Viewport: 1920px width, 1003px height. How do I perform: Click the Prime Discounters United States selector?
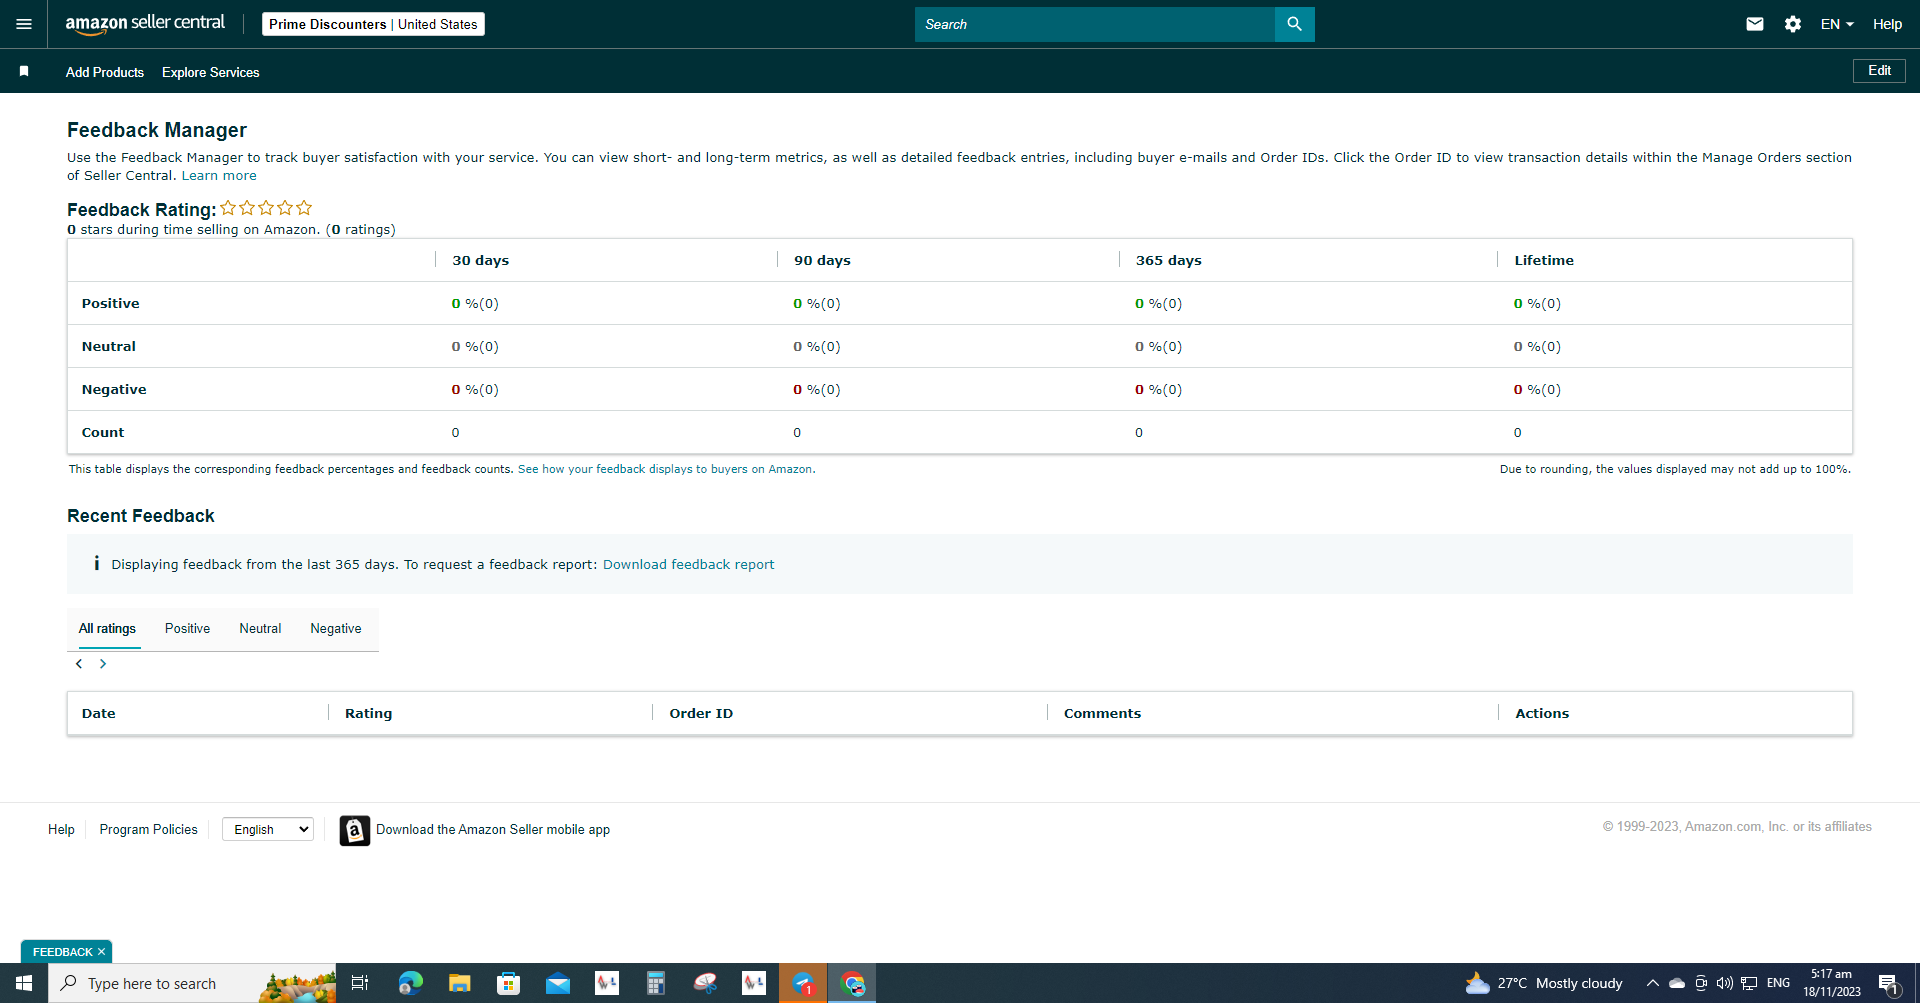tap(373, 24)
